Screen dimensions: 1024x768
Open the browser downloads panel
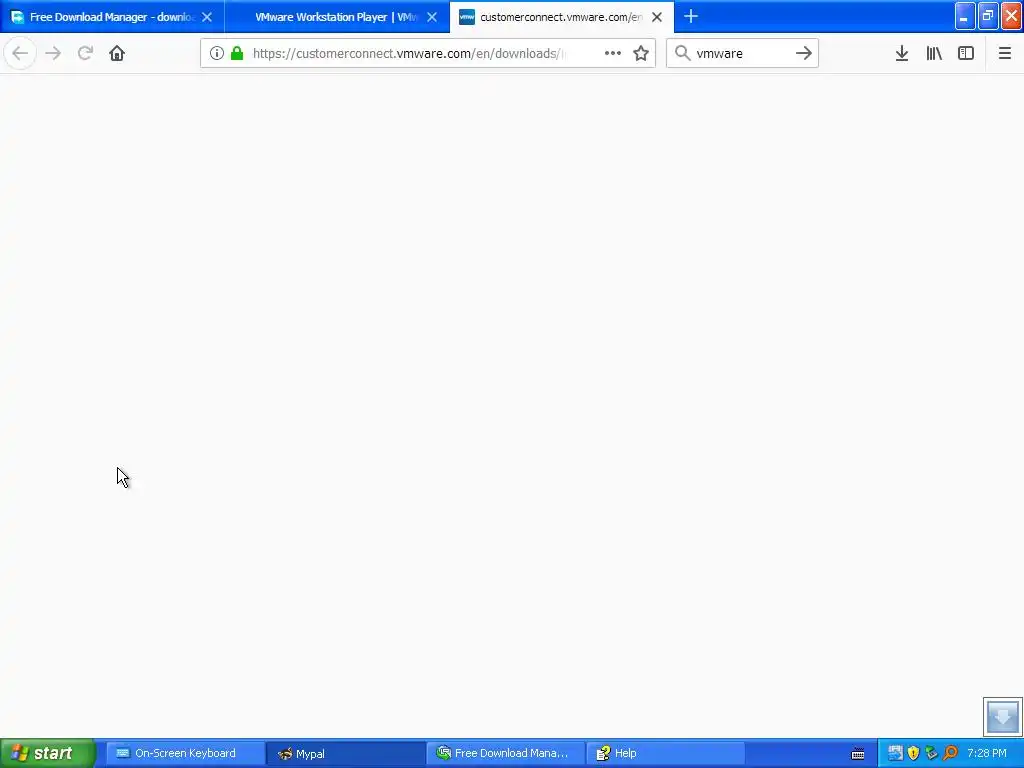[902, 54]
